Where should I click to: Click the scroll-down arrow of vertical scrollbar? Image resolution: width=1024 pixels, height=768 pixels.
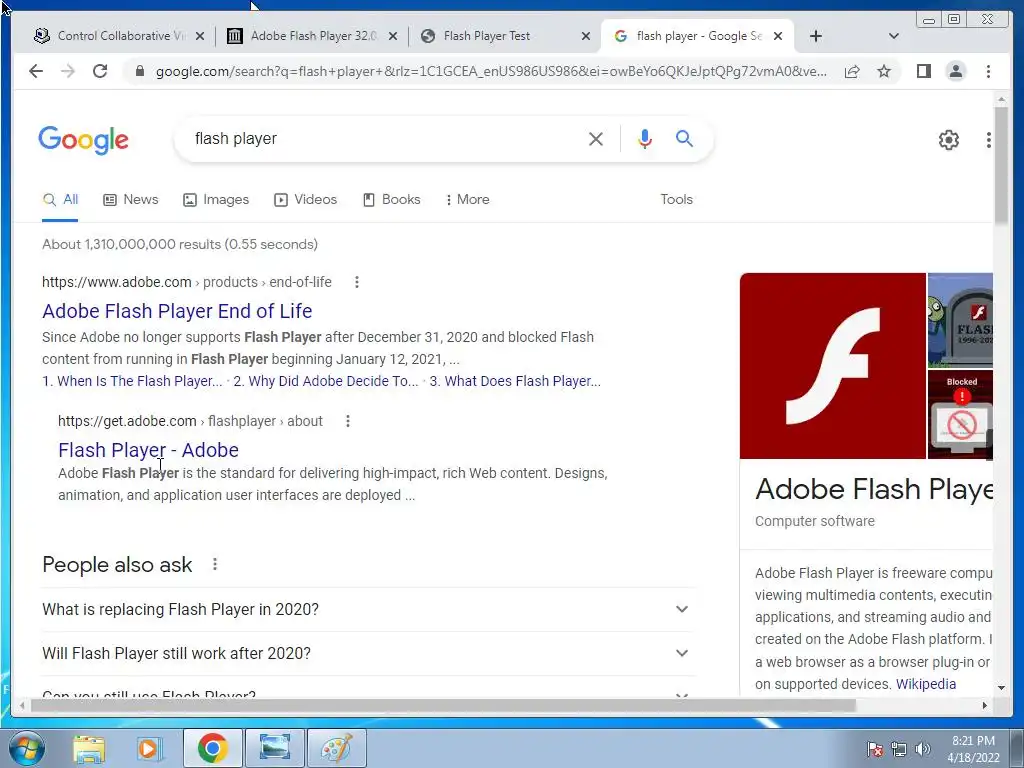[x=1001, y=687]
